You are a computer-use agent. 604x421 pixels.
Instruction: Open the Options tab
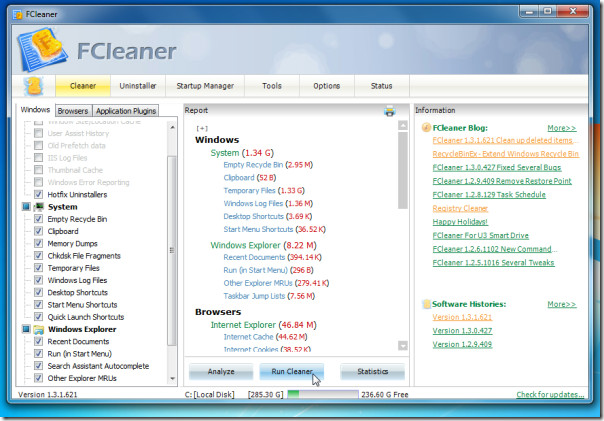tap(327, 86)
